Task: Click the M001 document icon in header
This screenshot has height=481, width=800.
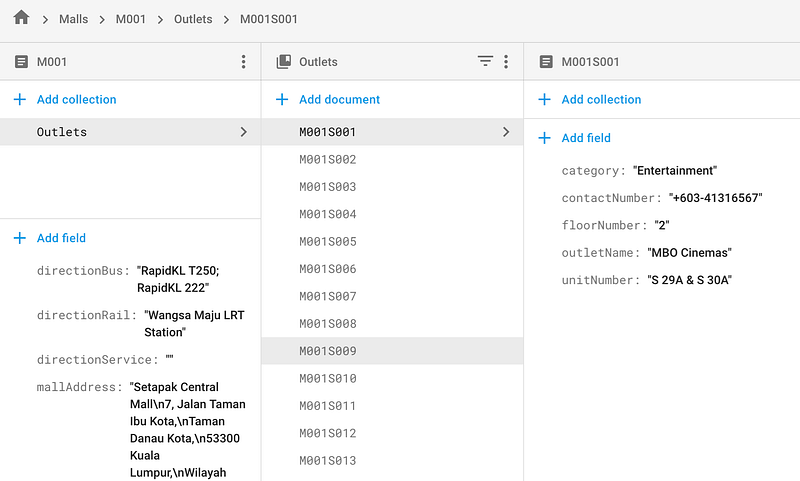Action: [x=21, y=62]
